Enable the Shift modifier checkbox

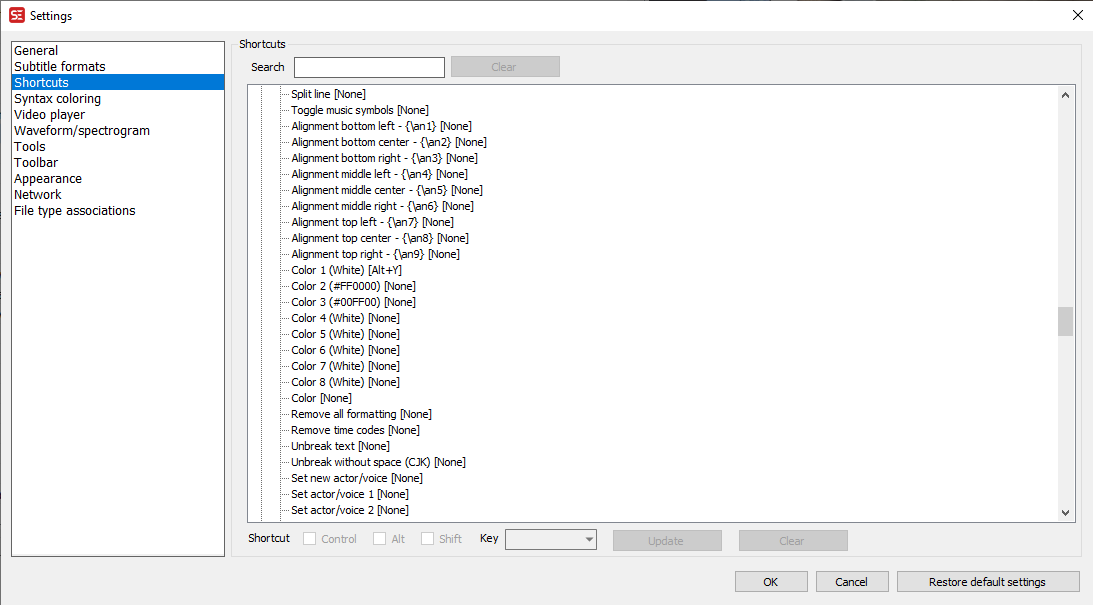coord(425,538)
